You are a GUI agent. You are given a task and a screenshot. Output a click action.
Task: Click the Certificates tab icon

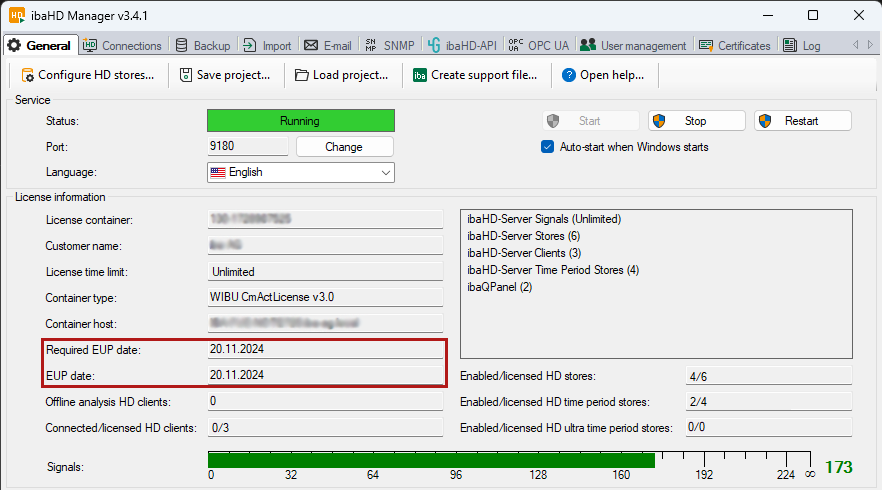pos(706,46)
